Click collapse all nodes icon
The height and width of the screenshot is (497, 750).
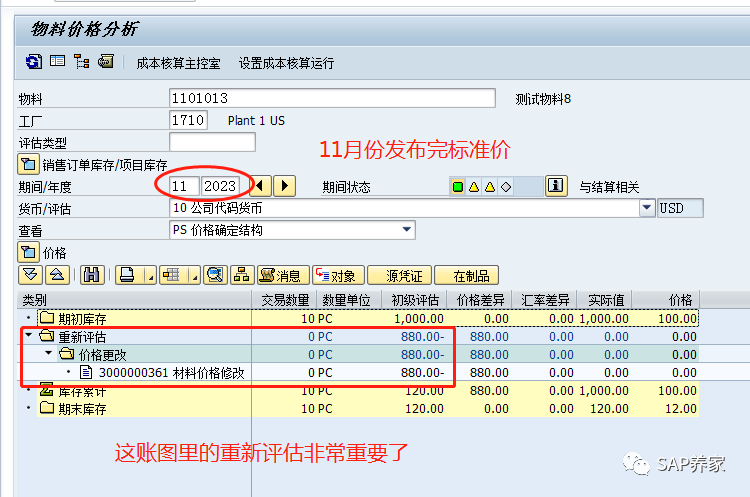coord(57,275)
